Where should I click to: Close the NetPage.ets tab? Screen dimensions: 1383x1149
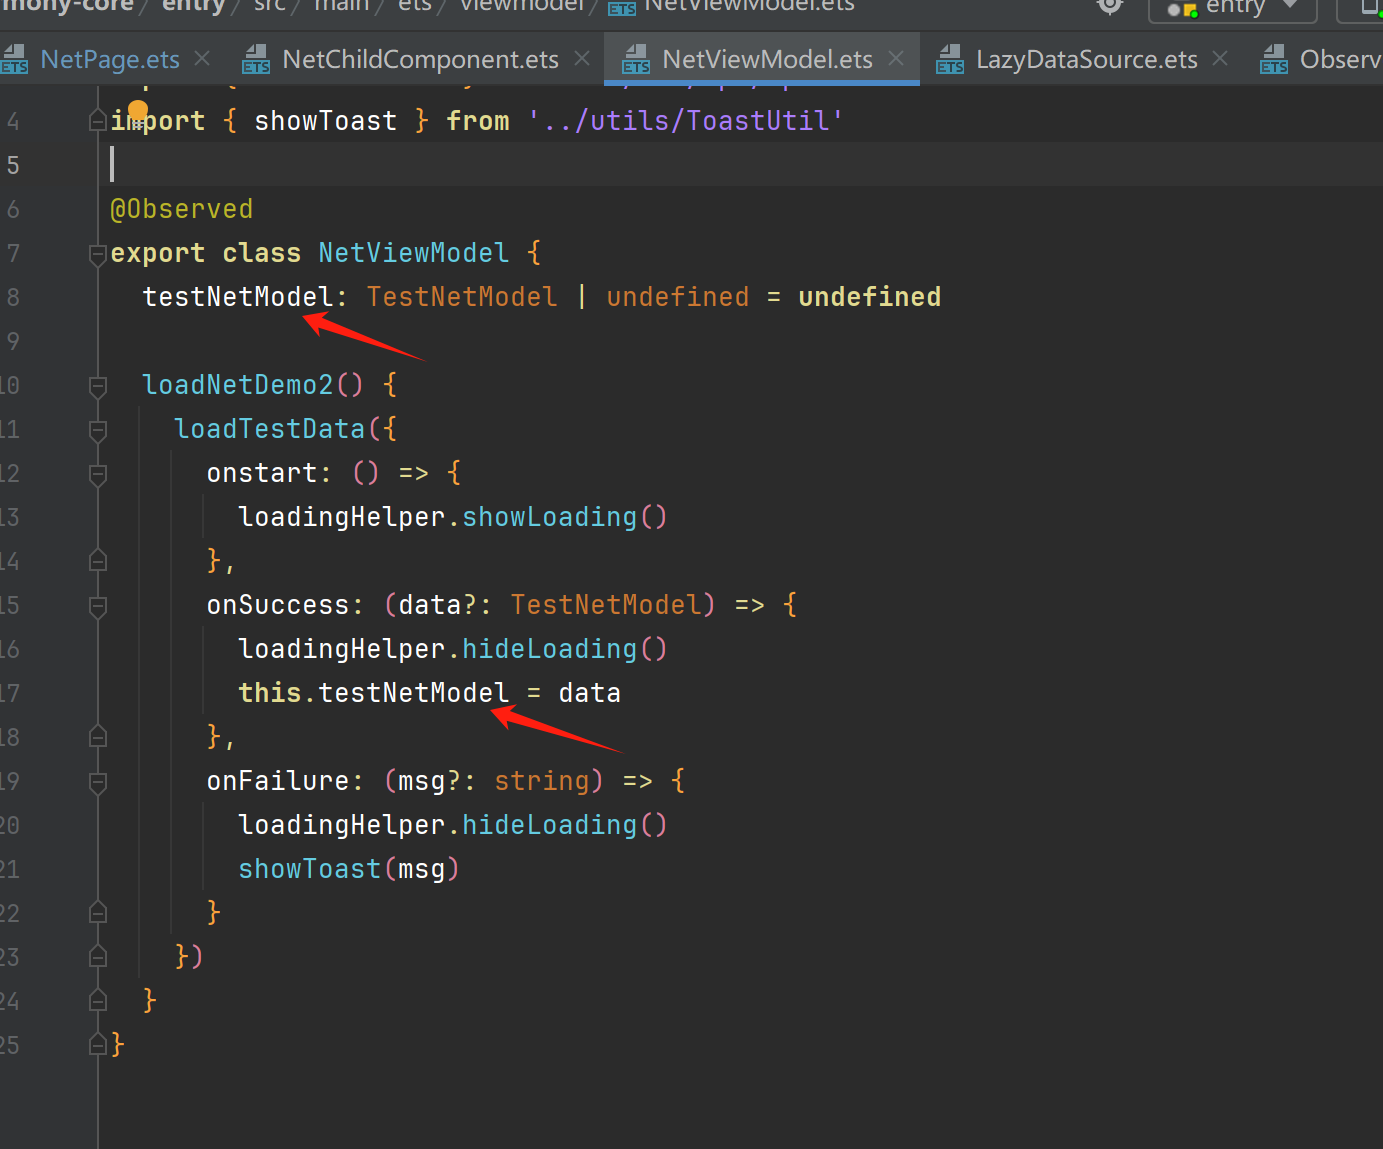pyautogui.click(x=202, y=59)
